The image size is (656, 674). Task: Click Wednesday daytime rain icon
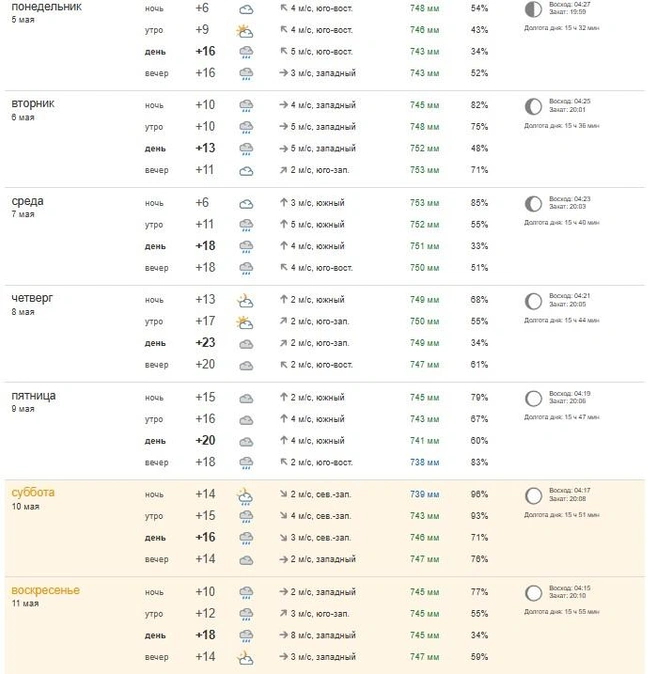pyautogui.click(x=246, y=247)
